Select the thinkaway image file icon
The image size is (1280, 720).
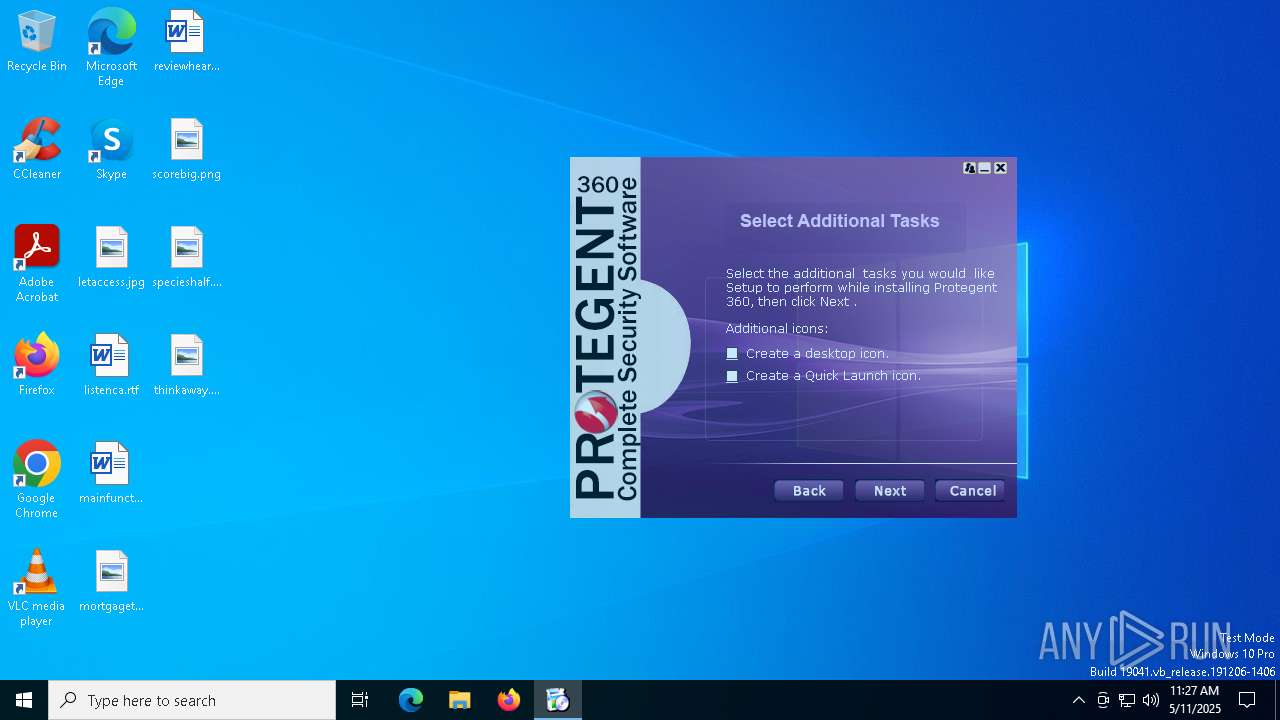tap(186, 366)
